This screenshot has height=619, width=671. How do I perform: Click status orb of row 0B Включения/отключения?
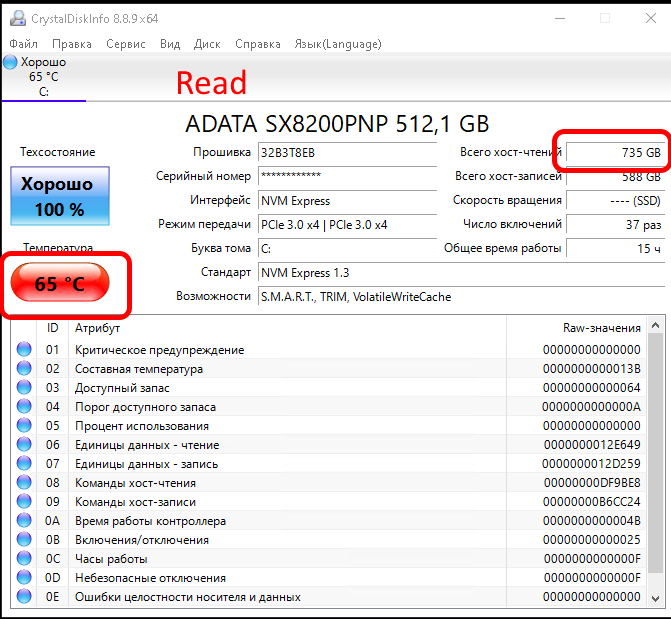click(x=24, y=539)
